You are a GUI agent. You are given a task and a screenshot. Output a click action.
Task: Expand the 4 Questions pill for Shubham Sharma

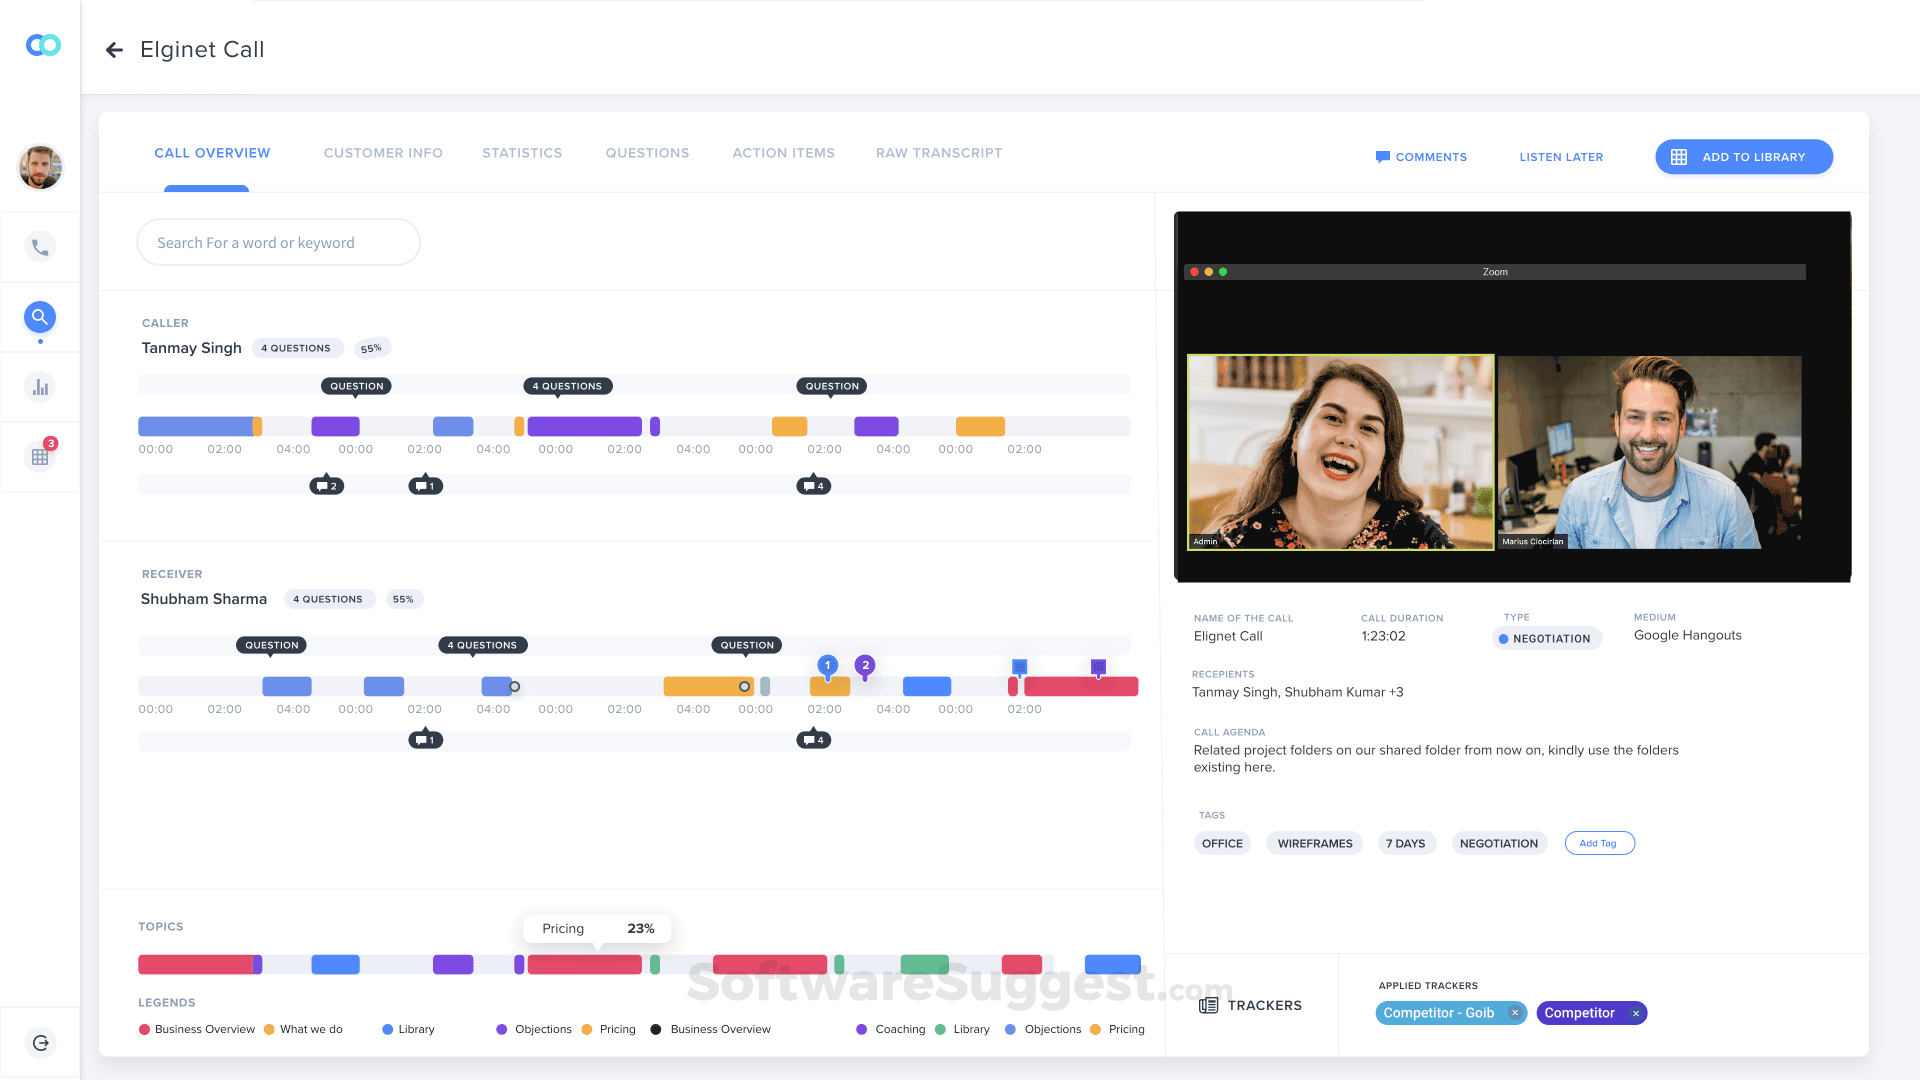[x=329, y=599]
